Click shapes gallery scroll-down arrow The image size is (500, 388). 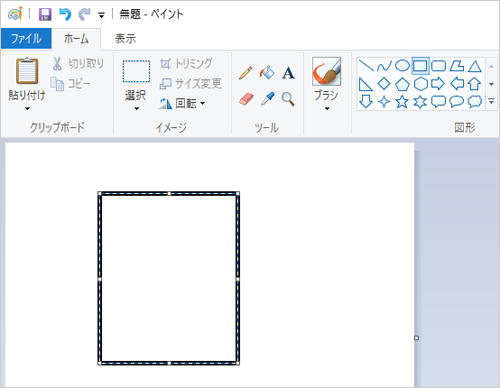point(491,84)
